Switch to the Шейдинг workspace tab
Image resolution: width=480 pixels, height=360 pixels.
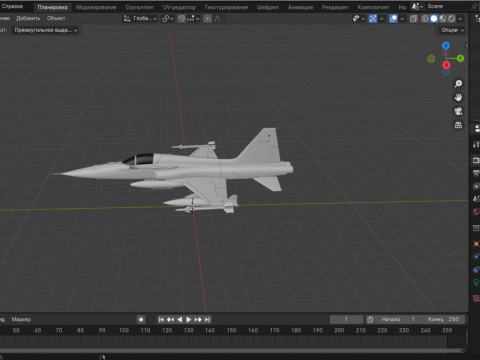click(268, 7)
